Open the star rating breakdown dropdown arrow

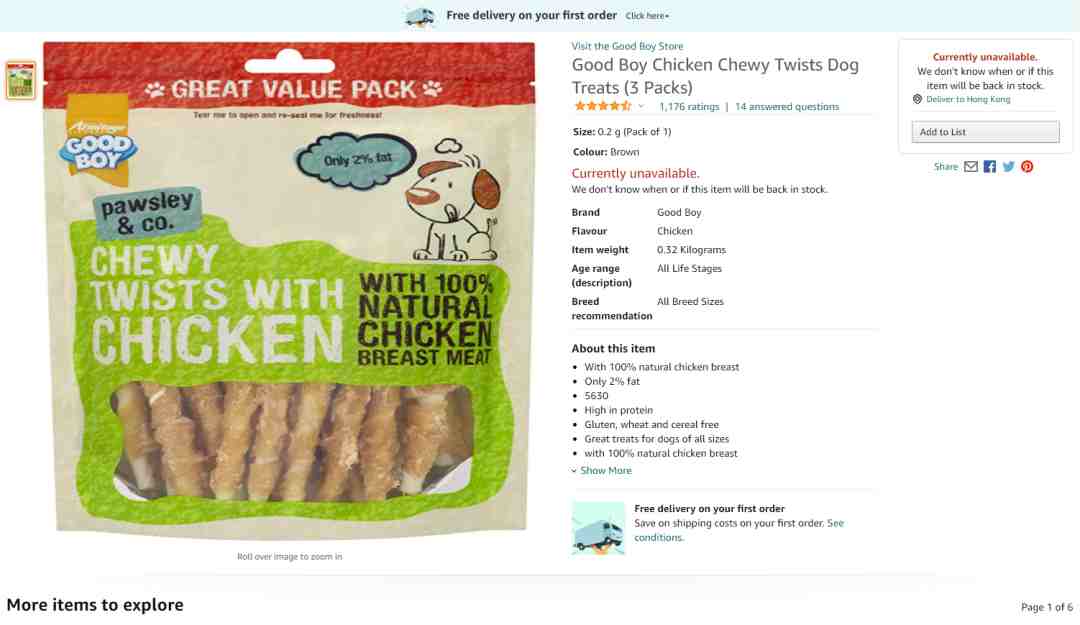641,106
